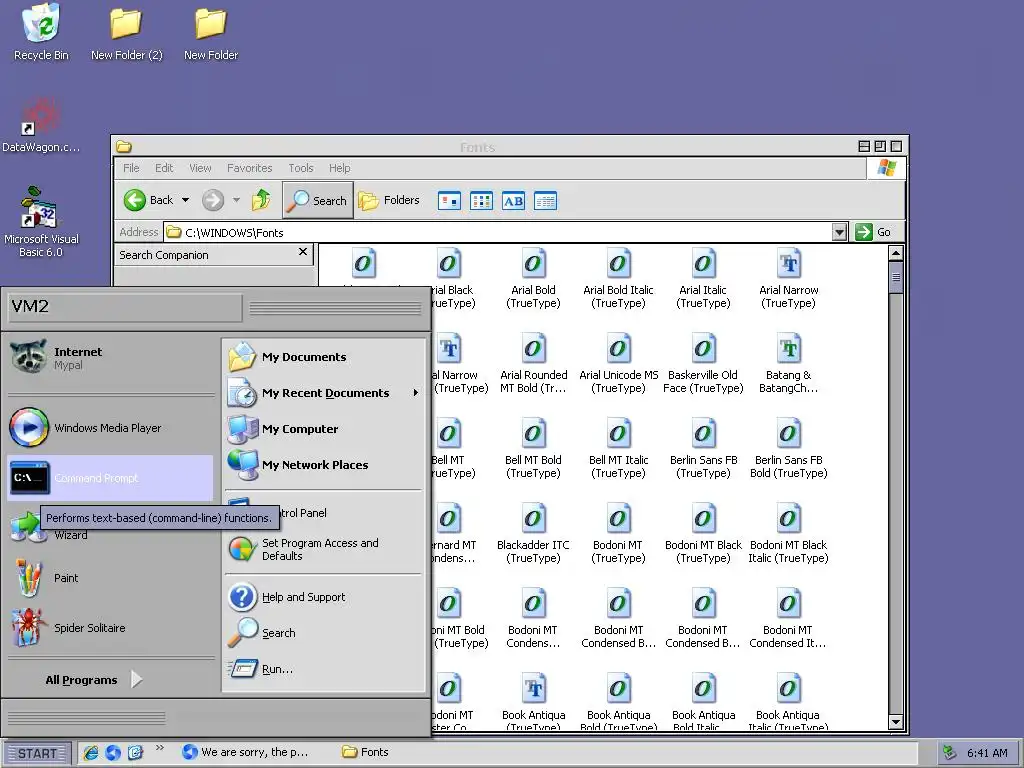Open the Favorites menu

249,168
